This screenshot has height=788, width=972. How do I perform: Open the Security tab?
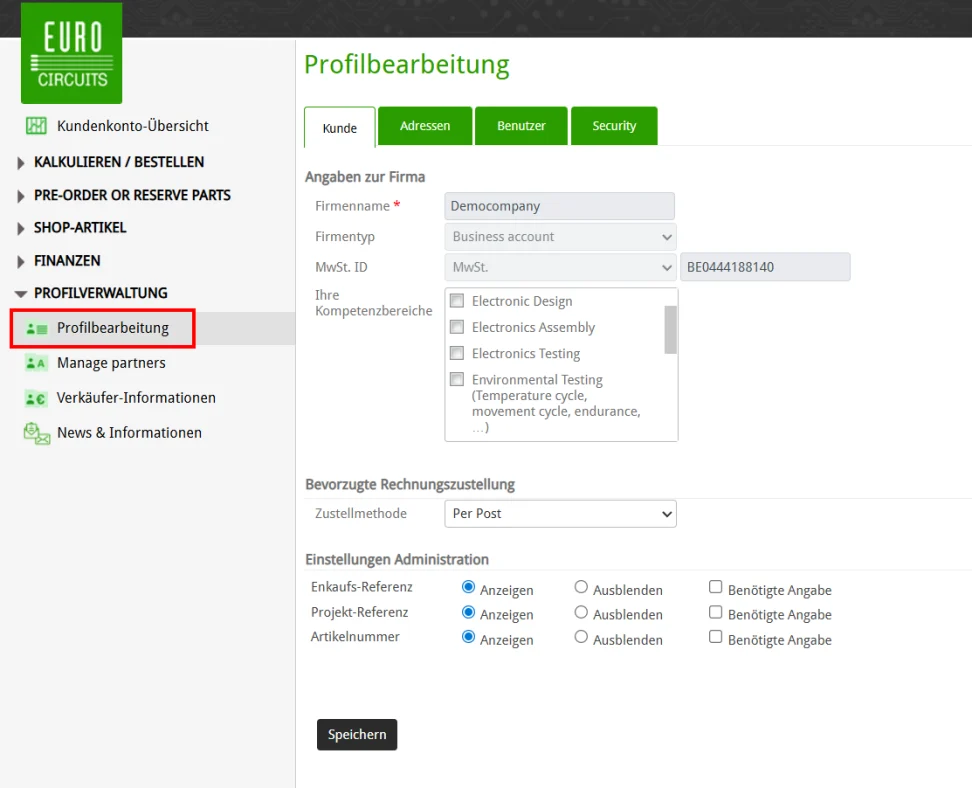point(613,125)
